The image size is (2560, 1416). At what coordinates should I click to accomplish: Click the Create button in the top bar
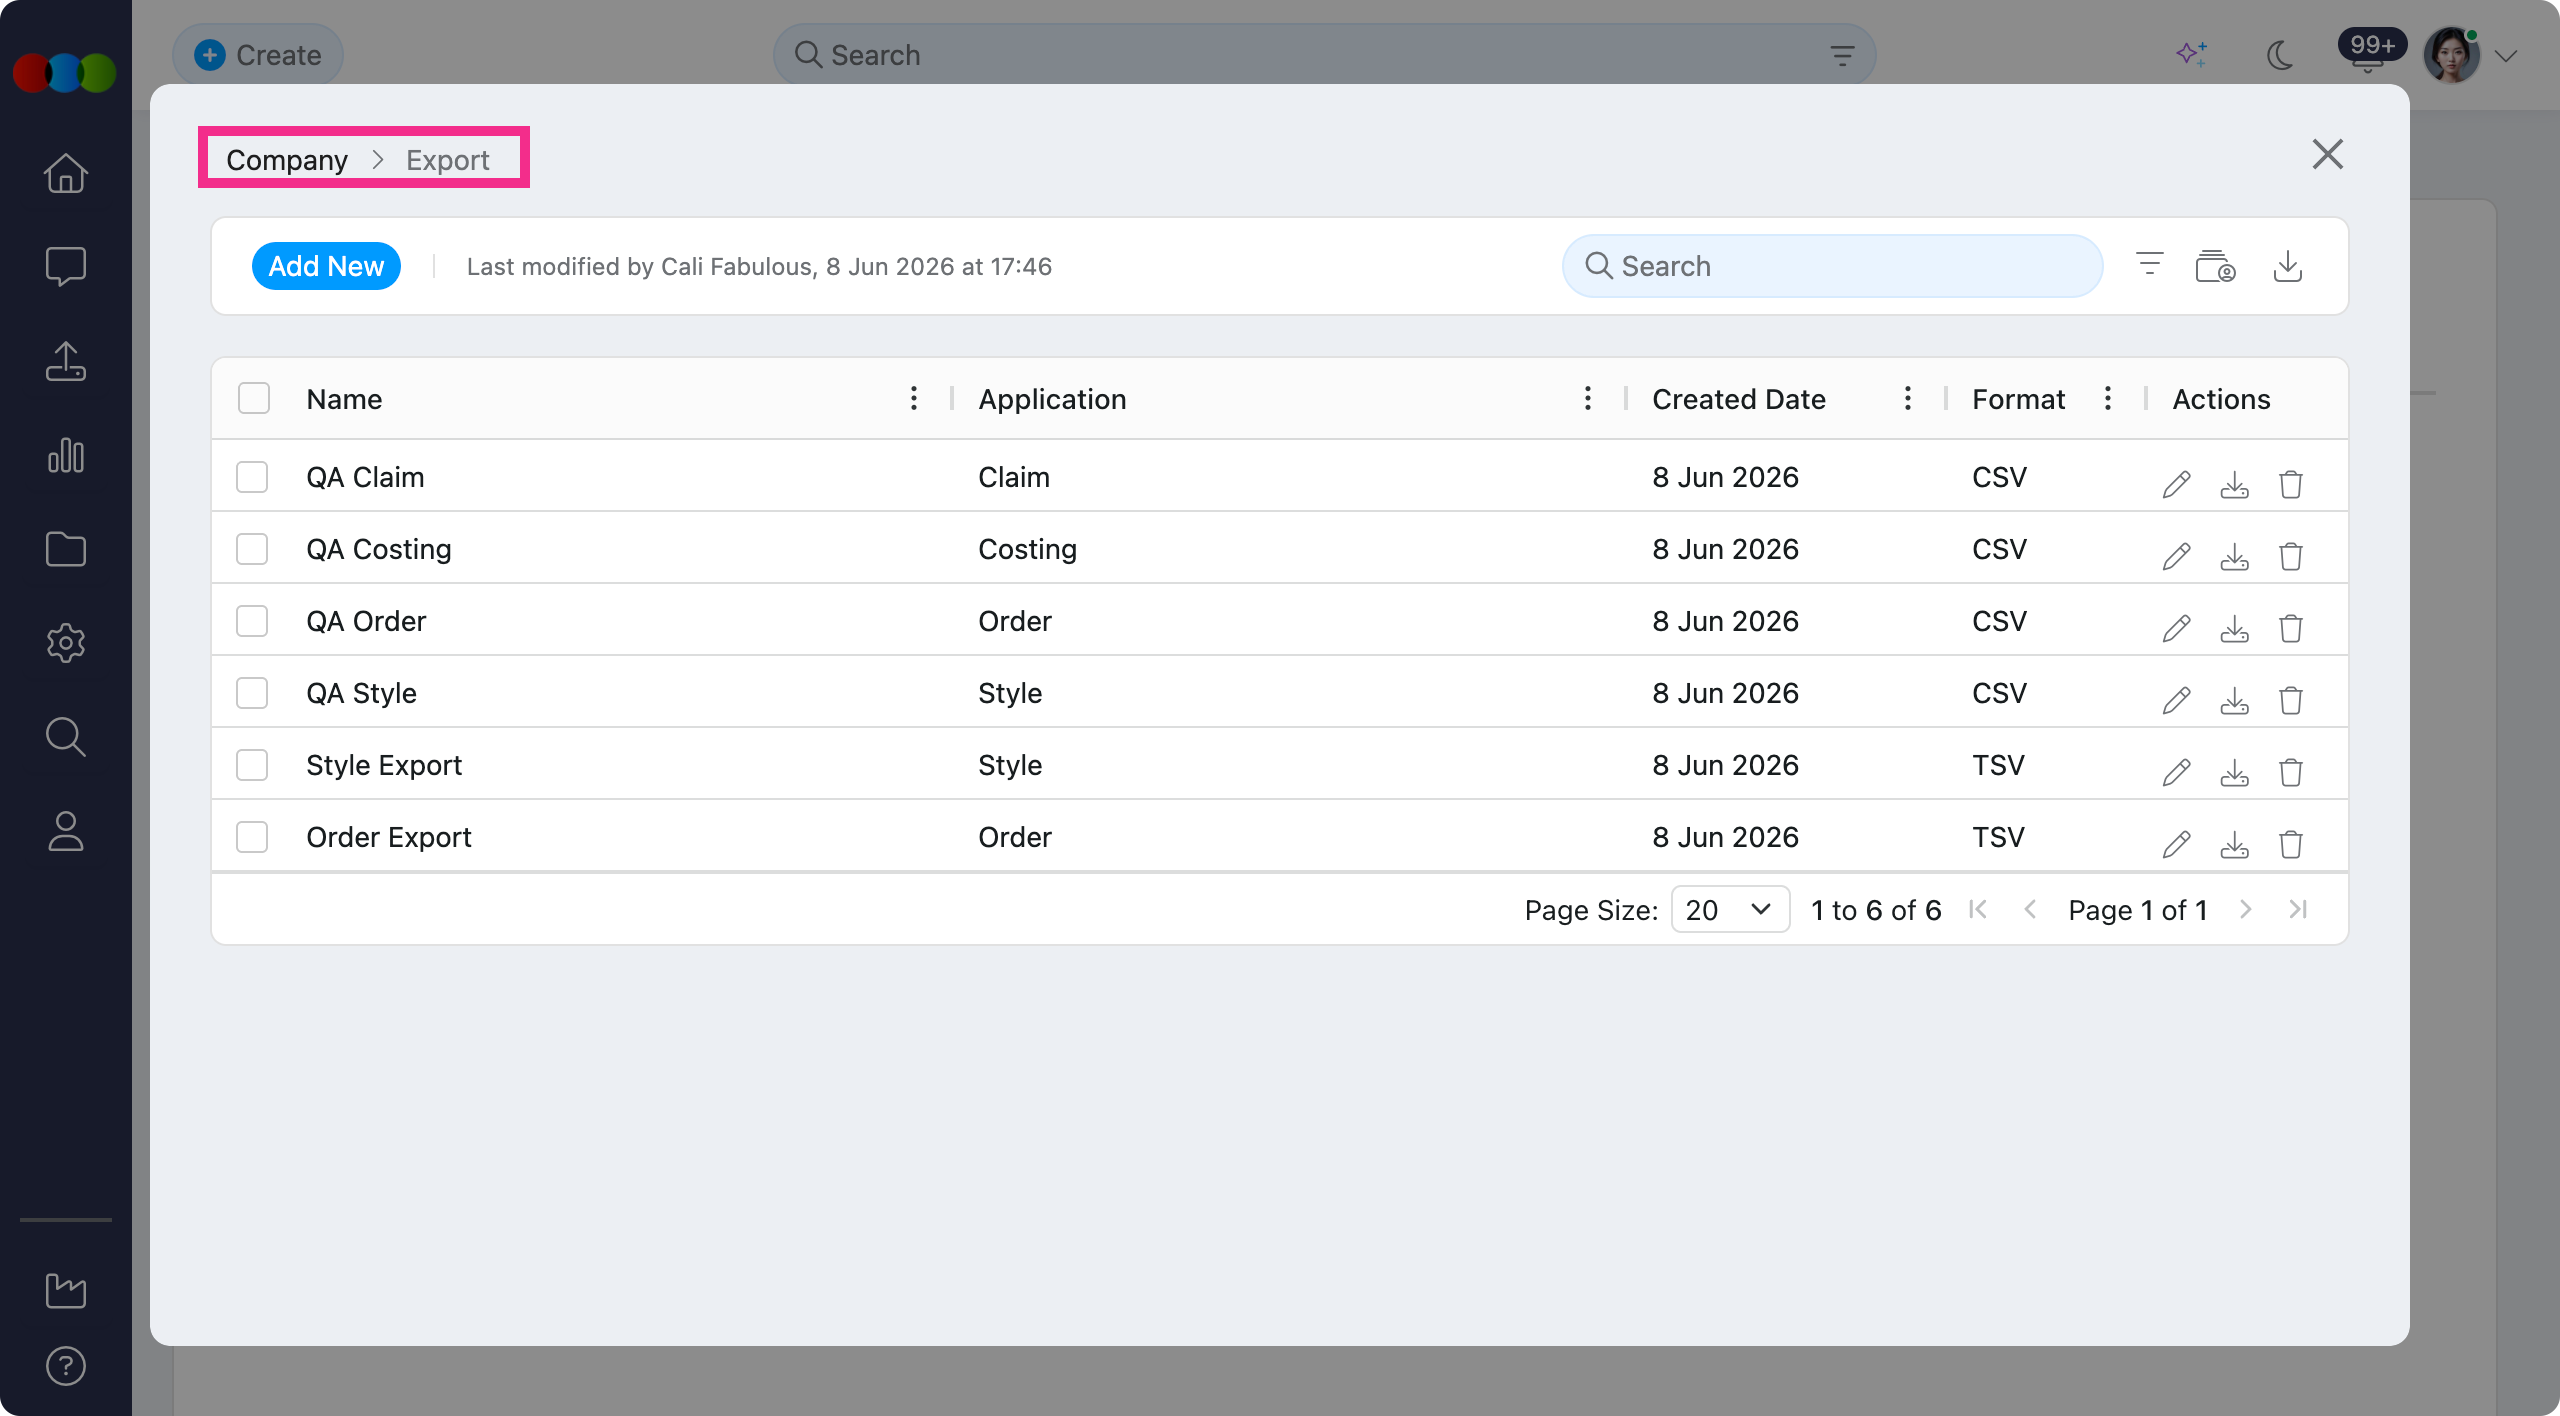point(258,55)
